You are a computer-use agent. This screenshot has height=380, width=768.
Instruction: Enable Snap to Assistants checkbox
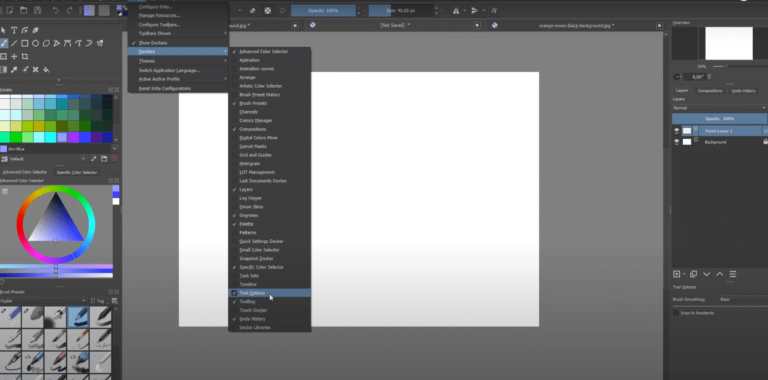(676, 312)
